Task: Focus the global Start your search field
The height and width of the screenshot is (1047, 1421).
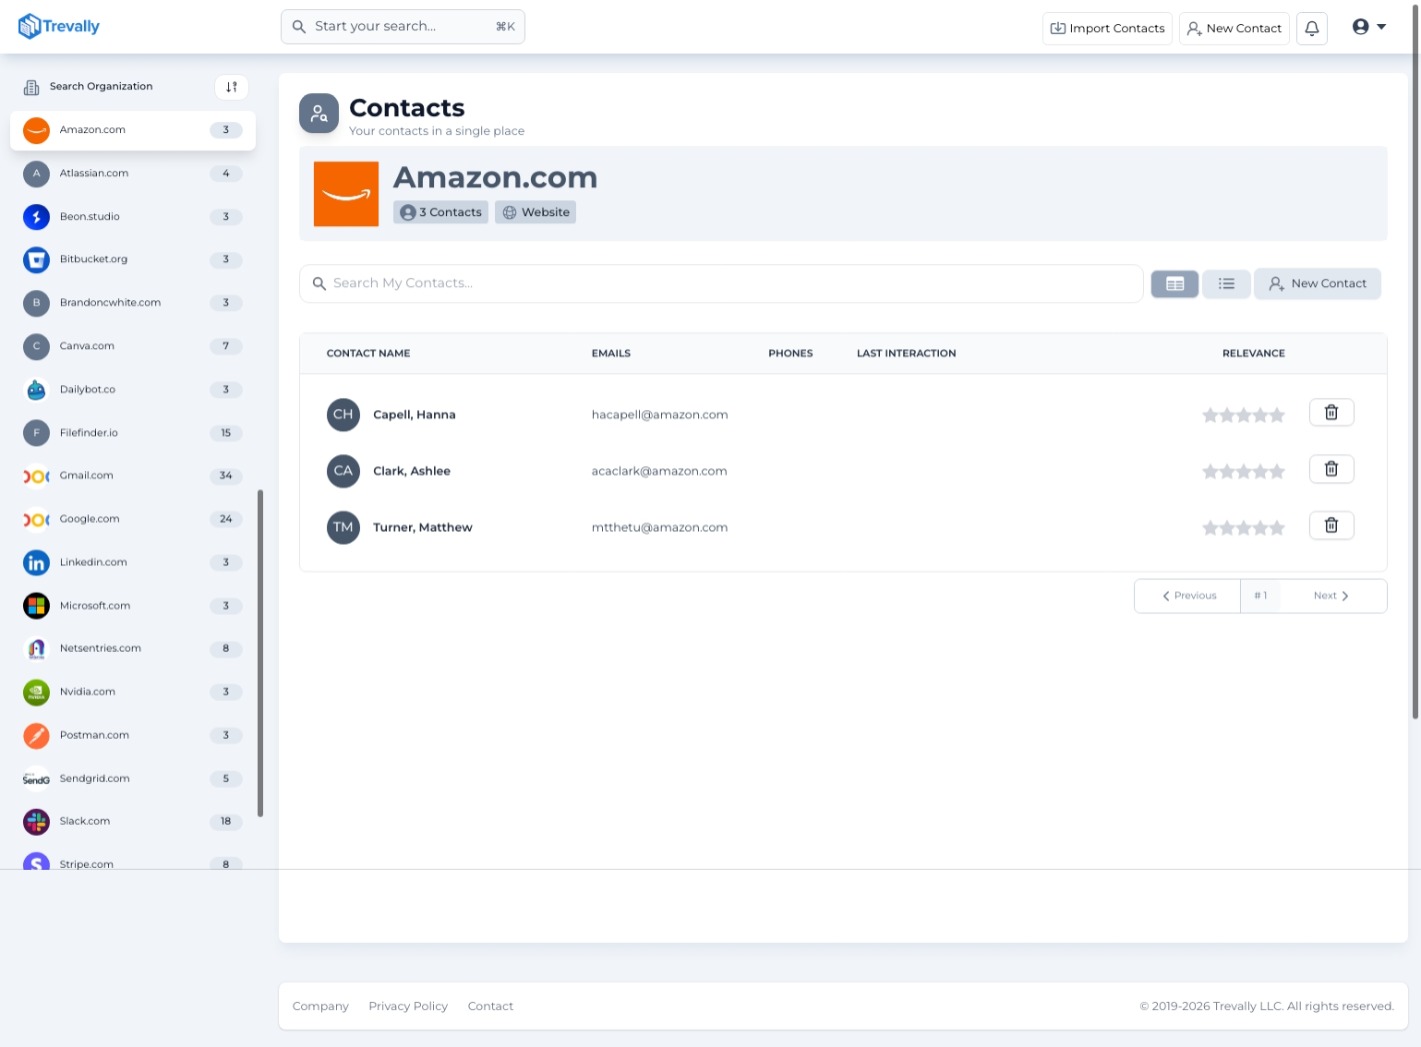Action: tap(403, 27)
